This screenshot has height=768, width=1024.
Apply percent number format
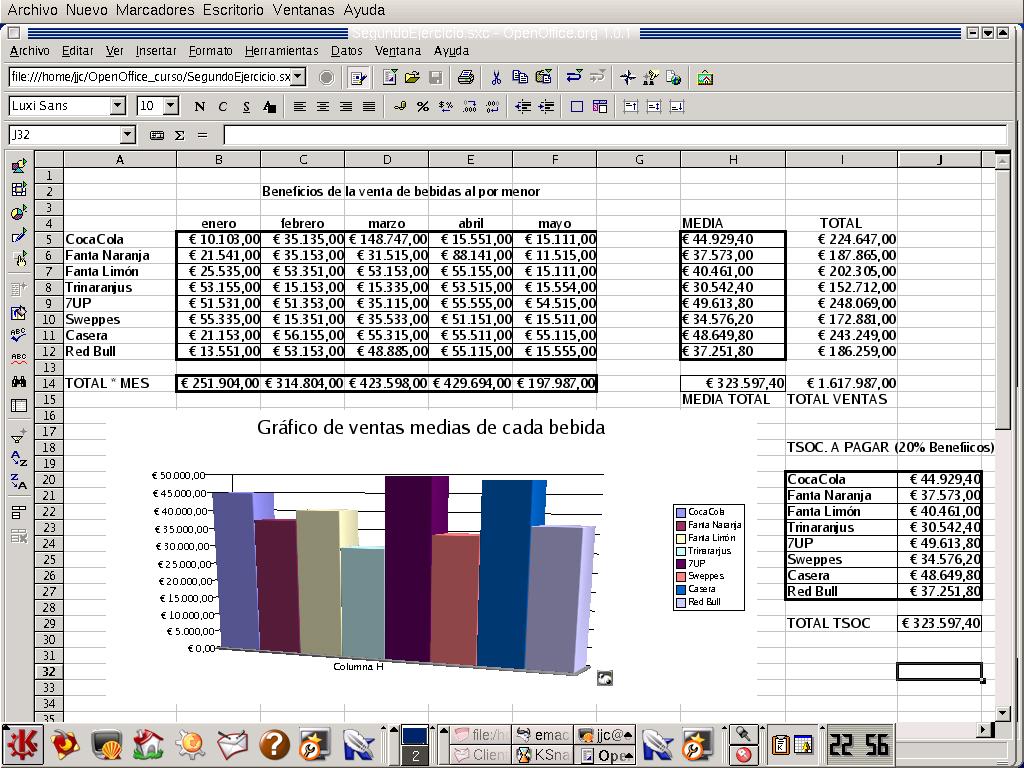(x=423, y=106)
